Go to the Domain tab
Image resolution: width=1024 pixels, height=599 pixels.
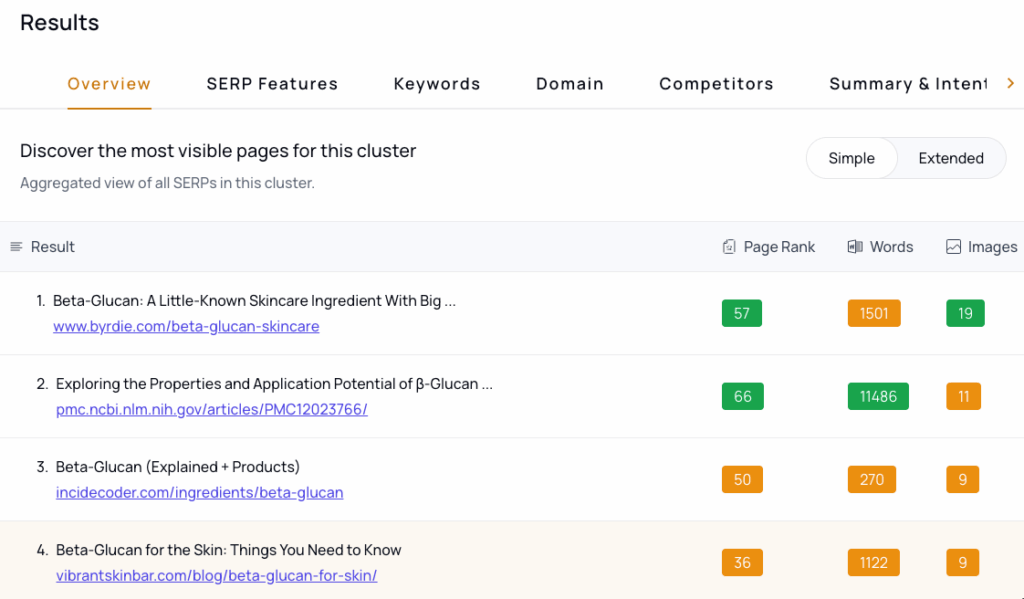coord(570,84)
